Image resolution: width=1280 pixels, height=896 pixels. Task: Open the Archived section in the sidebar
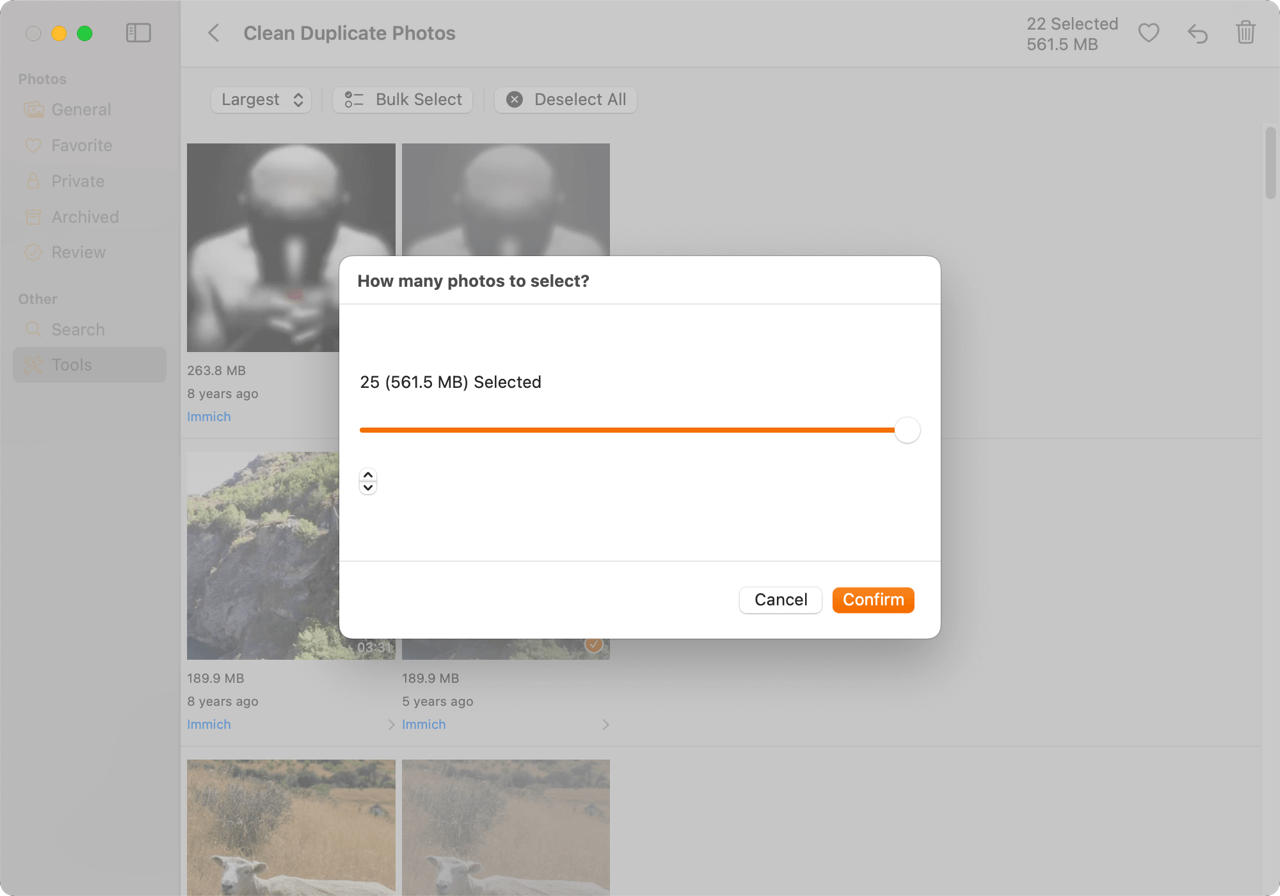[84, 217]
